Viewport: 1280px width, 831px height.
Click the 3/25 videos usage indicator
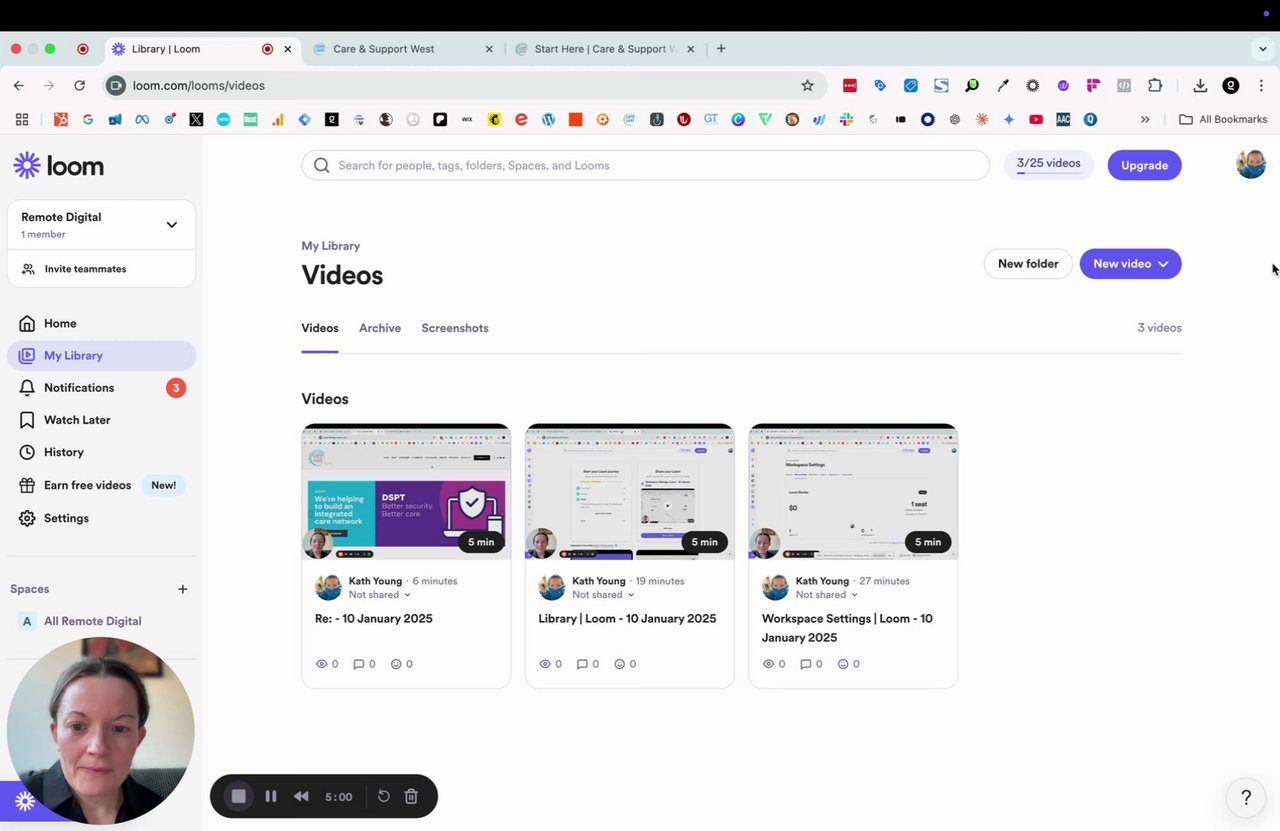click(x=1048, y=164)
